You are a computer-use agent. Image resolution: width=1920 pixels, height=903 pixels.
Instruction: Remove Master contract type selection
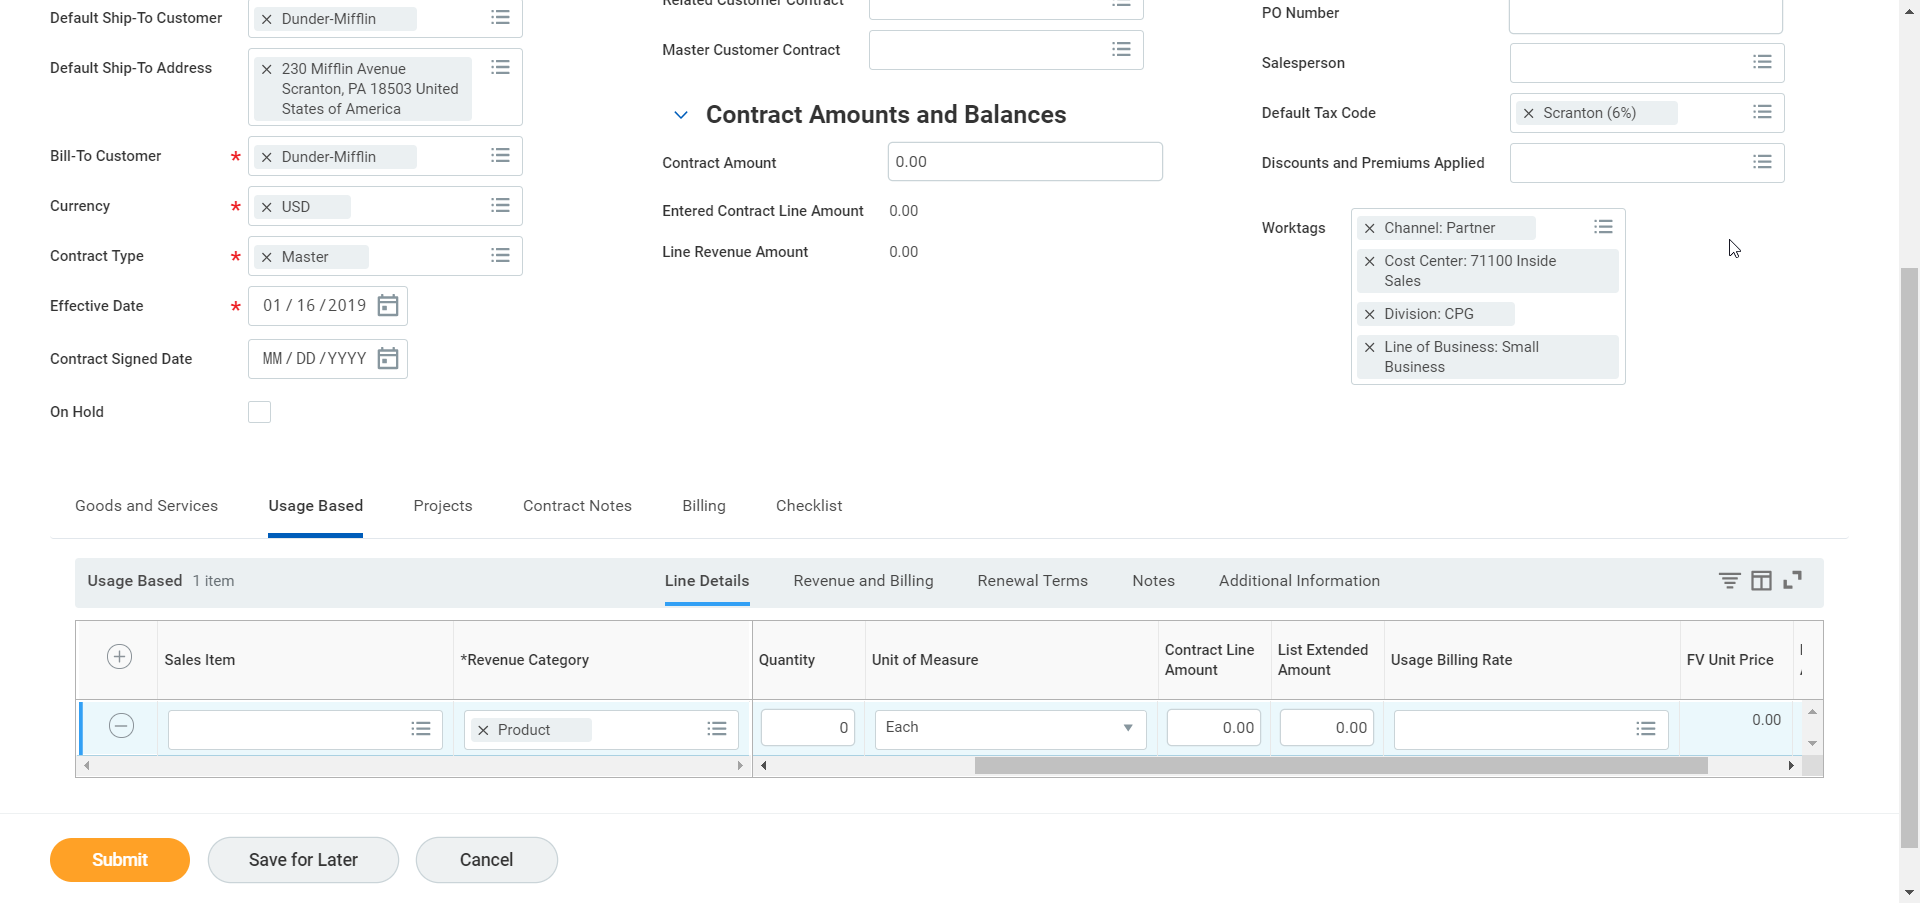(267, 257)
